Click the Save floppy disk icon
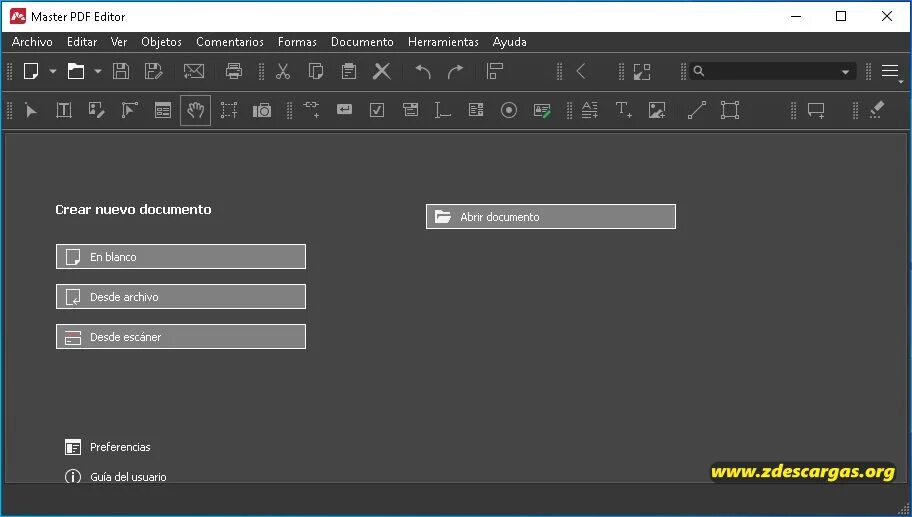The height and width of the screenshot is (517, 912). click(x=121, y=72)
